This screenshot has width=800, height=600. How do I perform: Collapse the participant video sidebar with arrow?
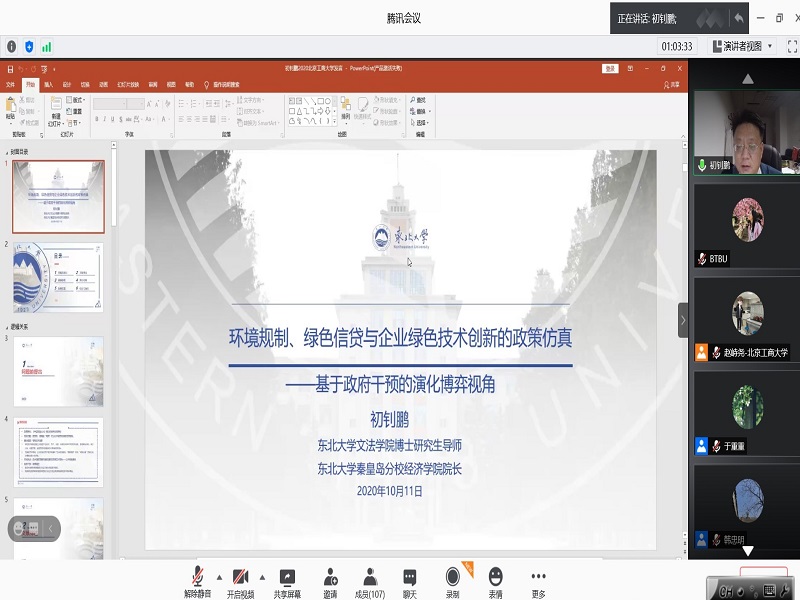pyautogui.click(x=684, y=320)
